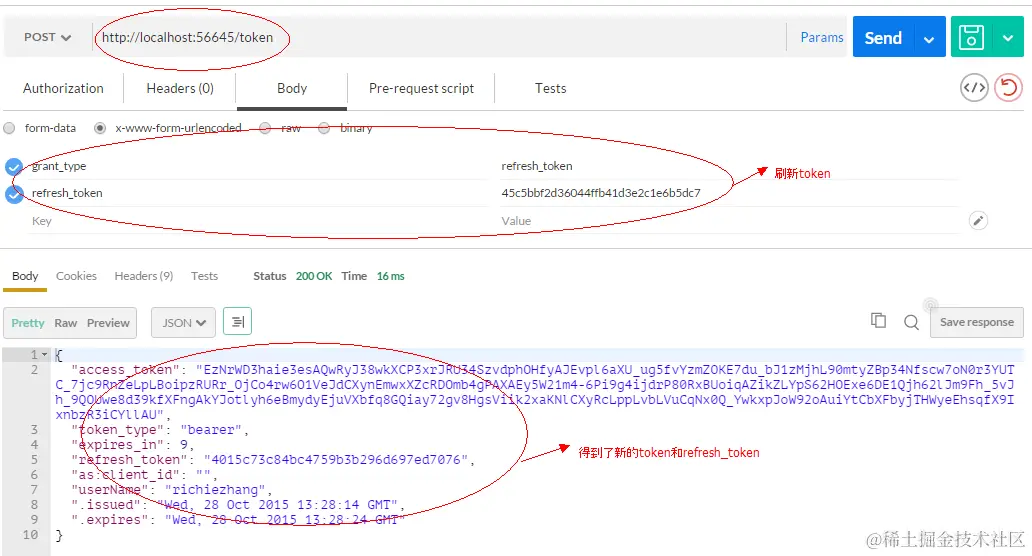Select the raw body radio option
This screenshot has width=1032, height=556.
click(x=265, y=128)
